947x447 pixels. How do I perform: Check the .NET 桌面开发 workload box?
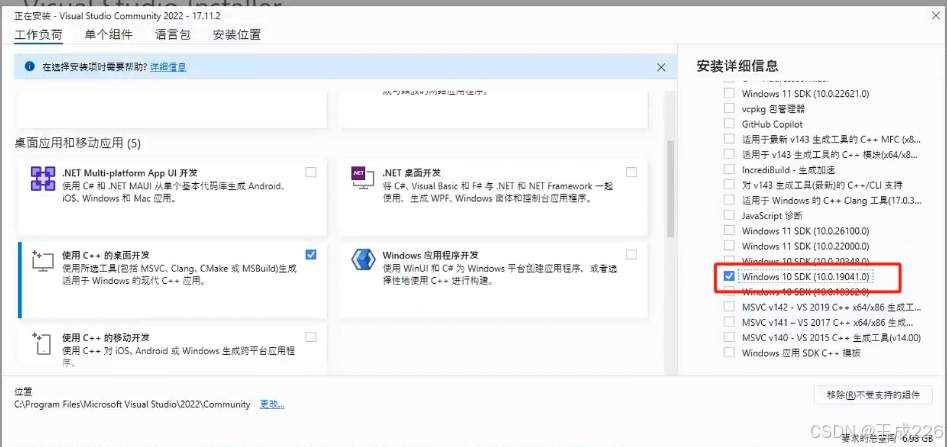point(631,172)
